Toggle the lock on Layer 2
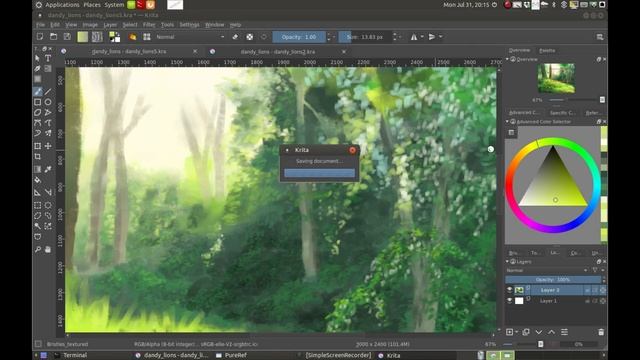 pyautogui.click(x=587, y=290)
